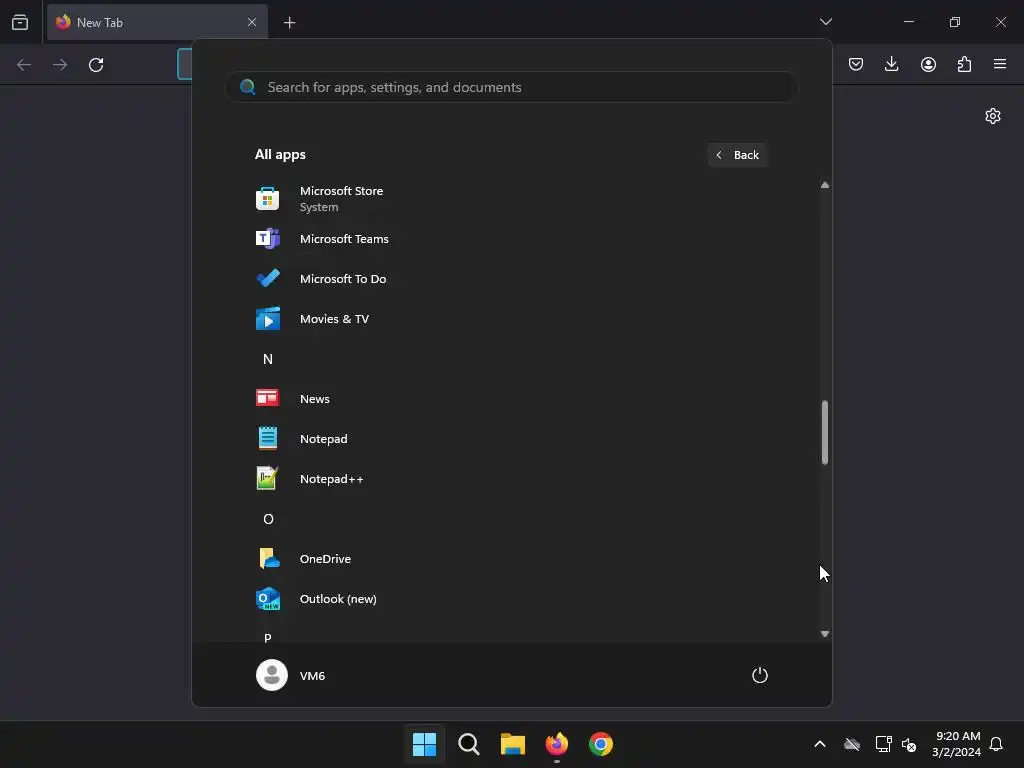
Task: Open the clock showing 9:20 AM
Action: 957,744
